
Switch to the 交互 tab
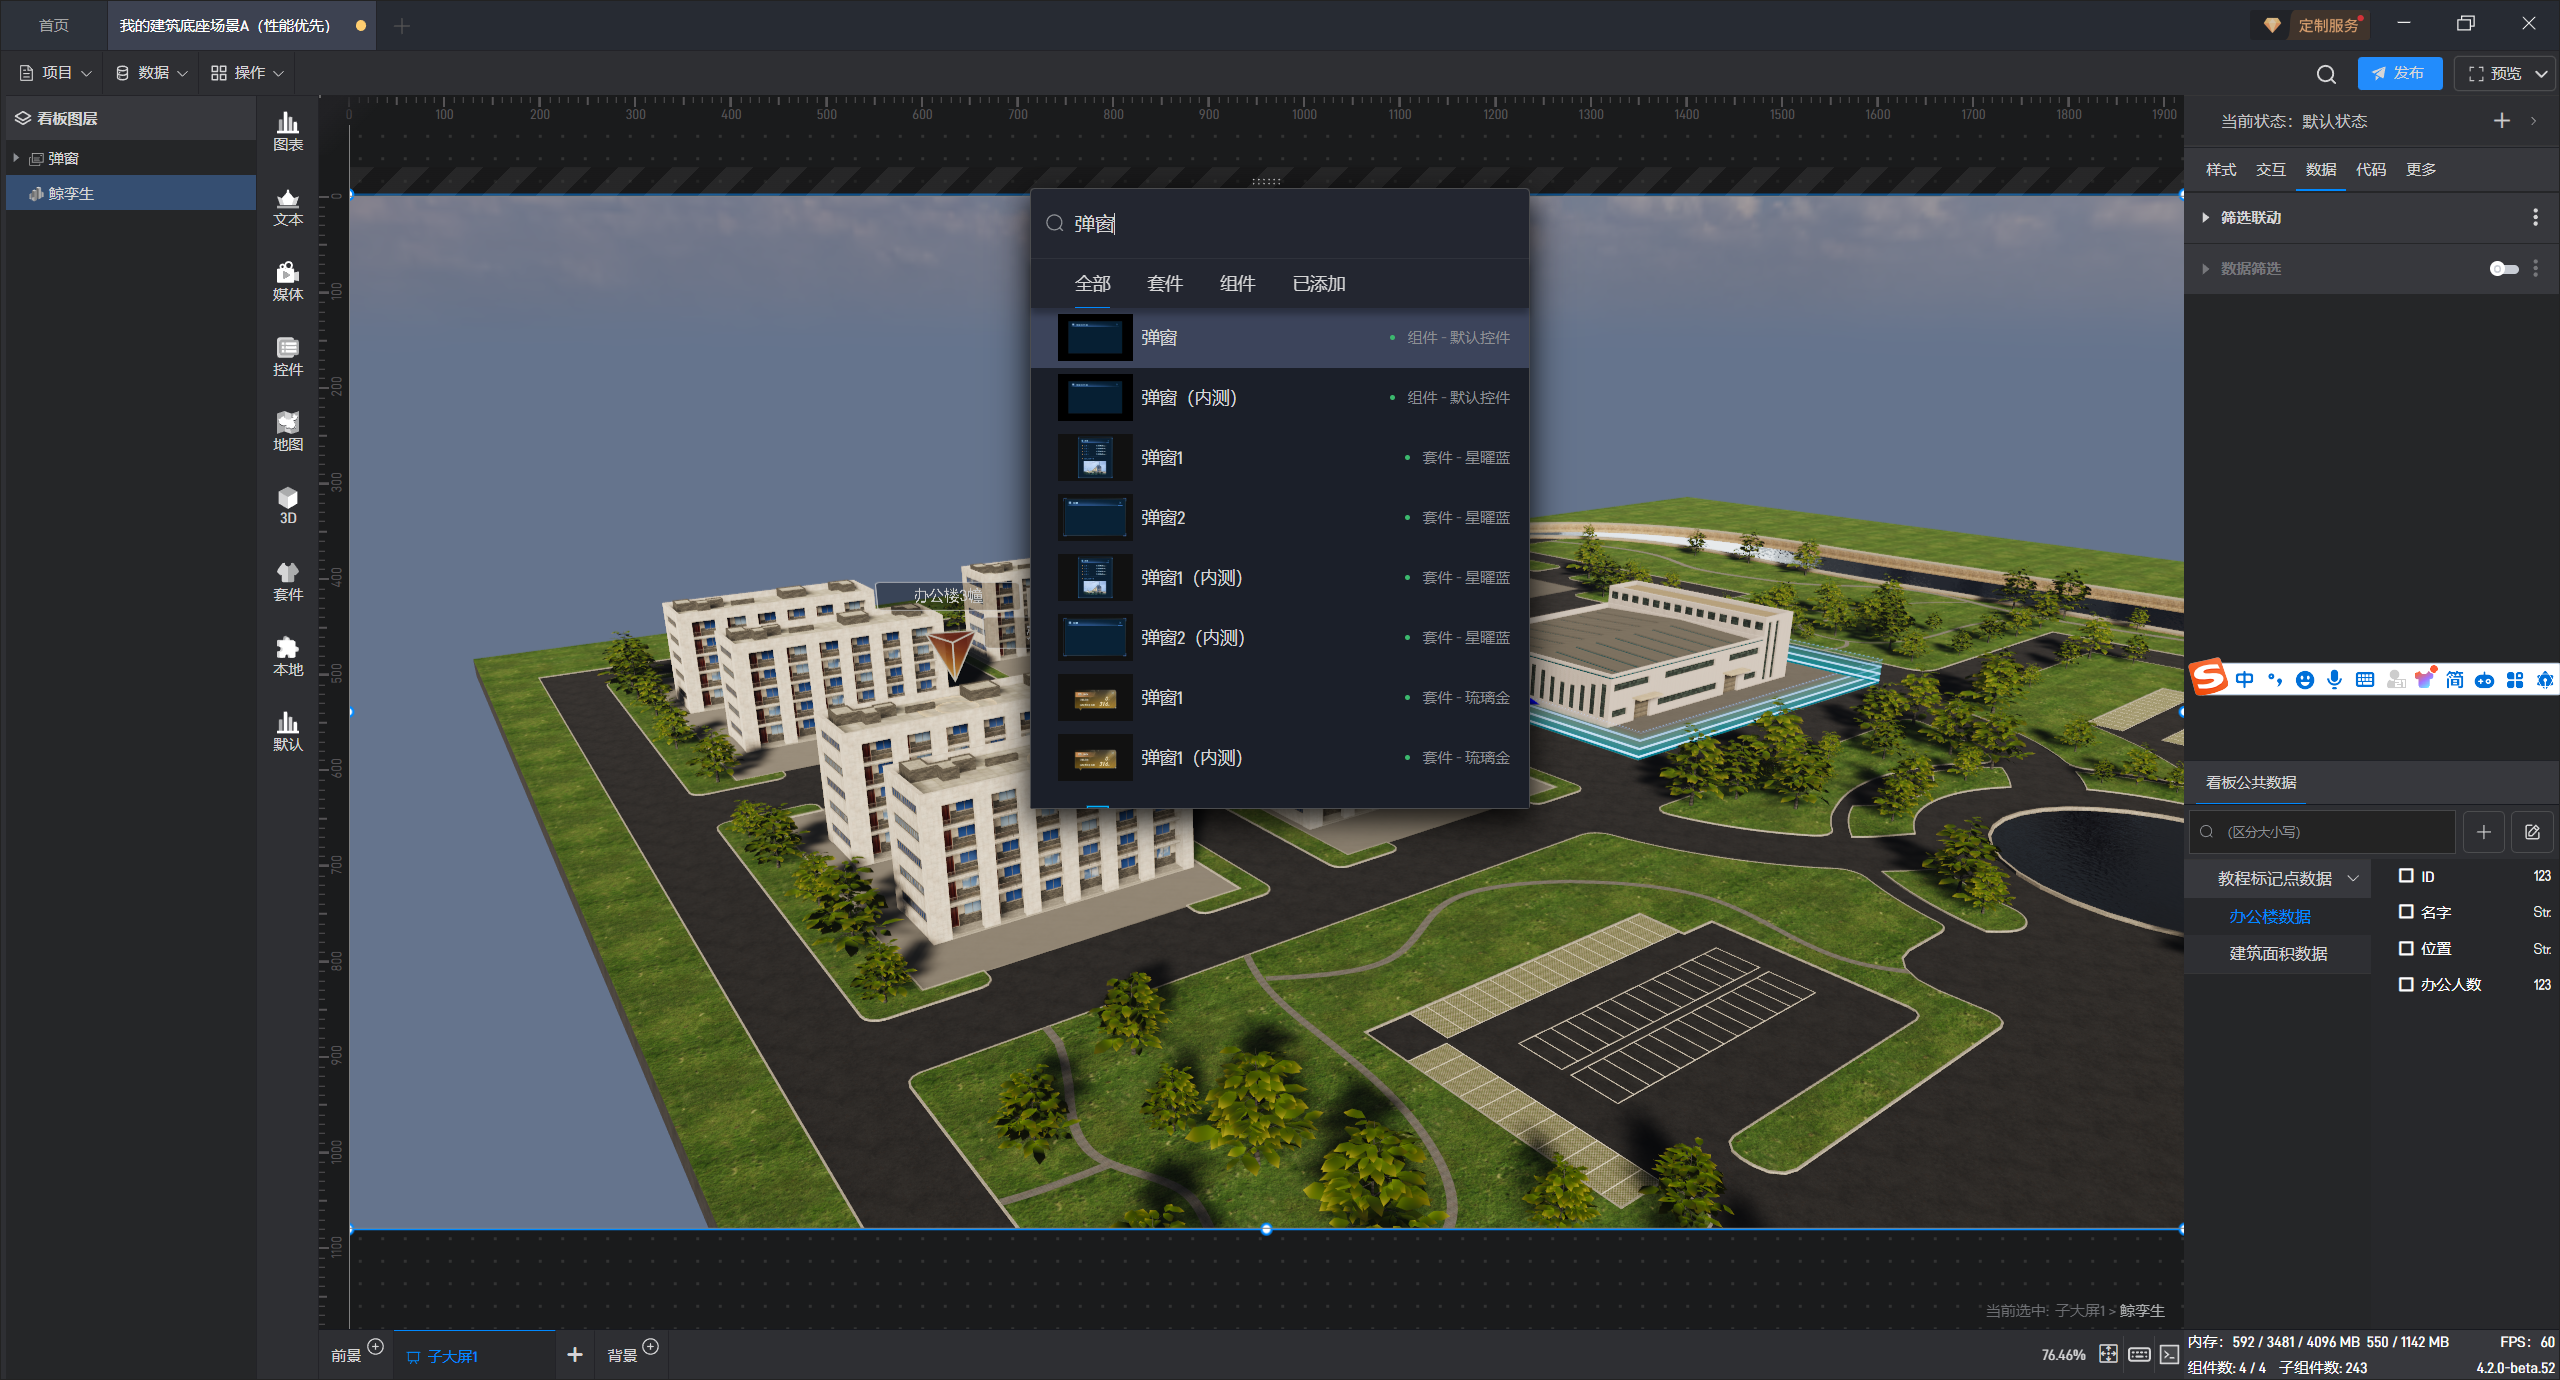pyautogui.click(x=2270, y=169)
